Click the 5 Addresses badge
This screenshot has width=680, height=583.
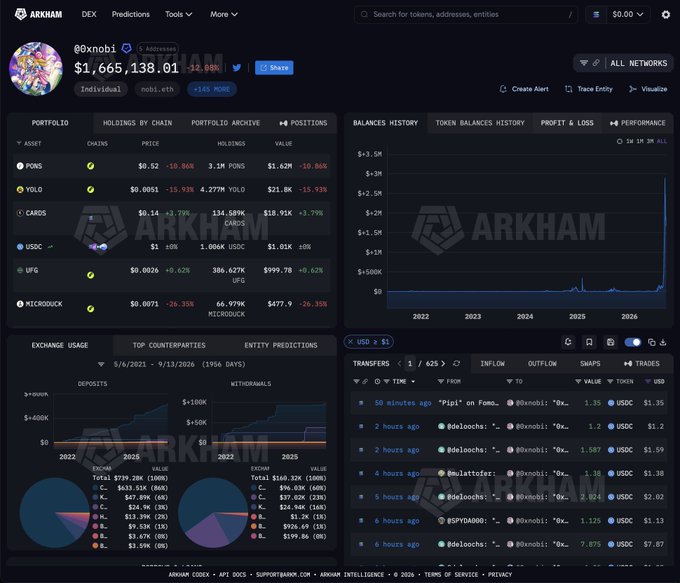click(x=157, y=49)
